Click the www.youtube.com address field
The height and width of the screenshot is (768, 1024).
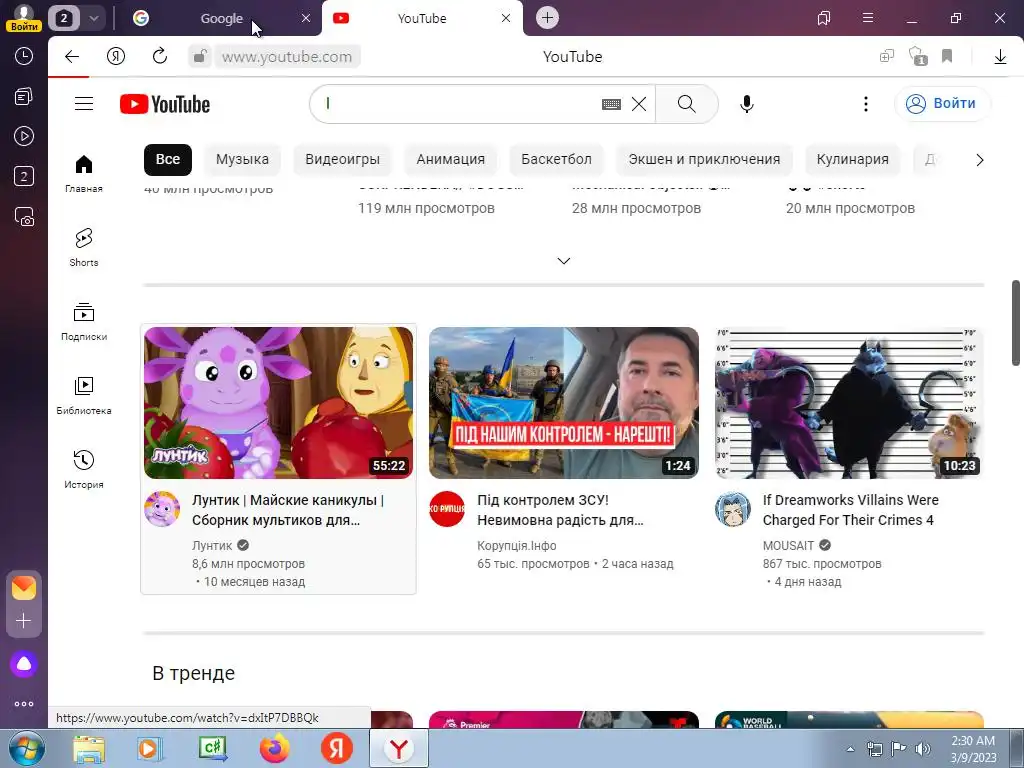click(287, 57)
